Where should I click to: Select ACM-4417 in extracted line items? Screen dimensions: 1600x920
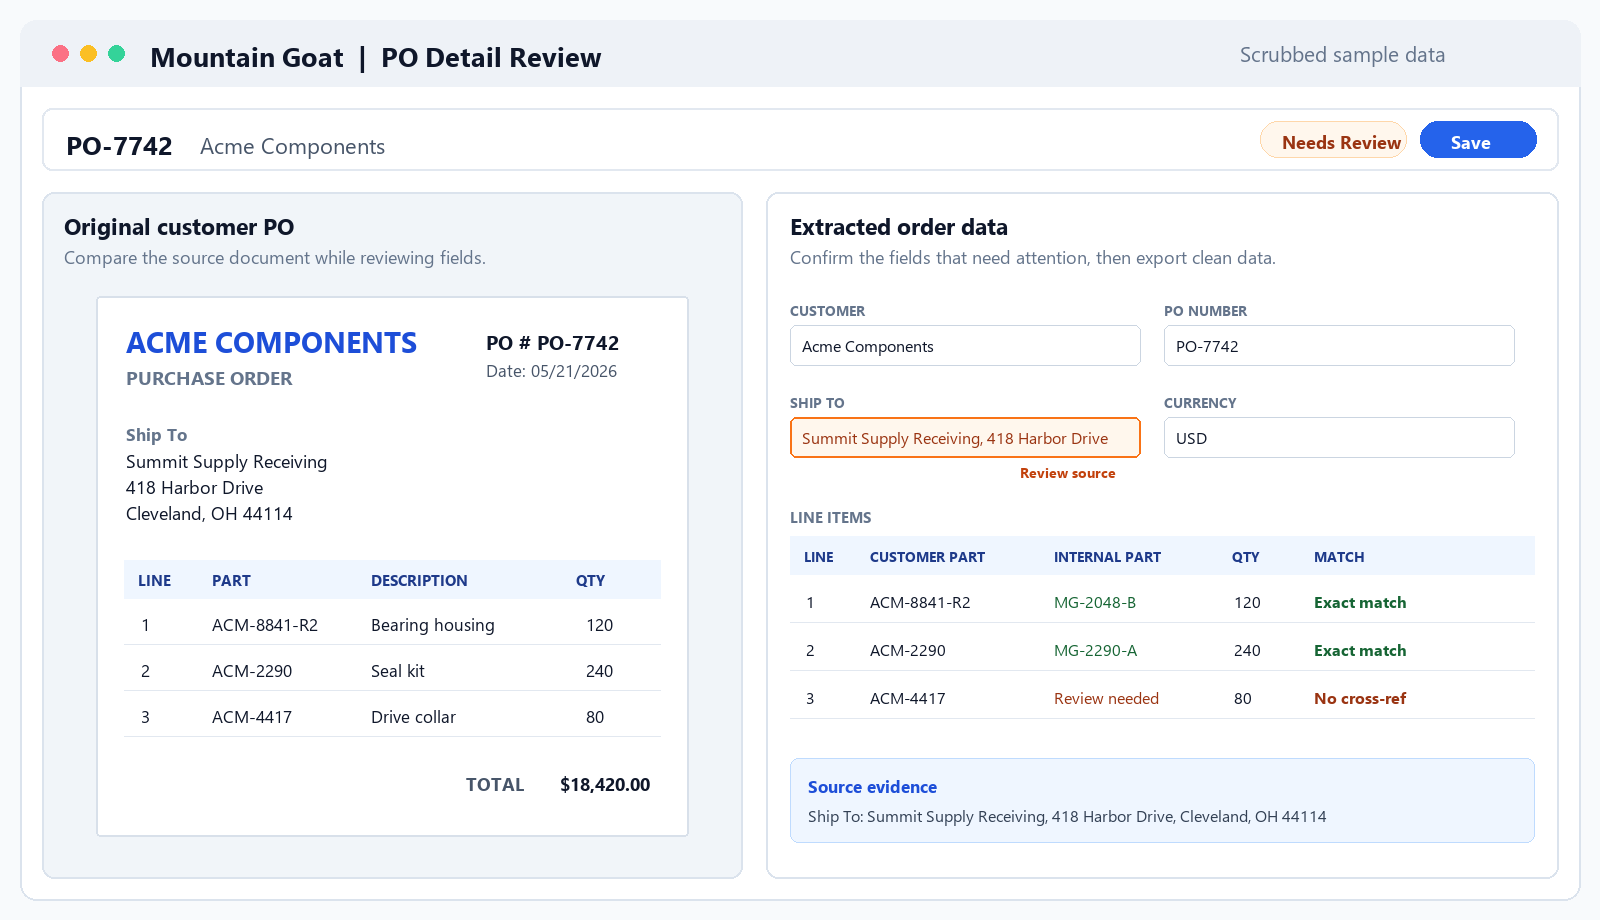click(907, 699)
